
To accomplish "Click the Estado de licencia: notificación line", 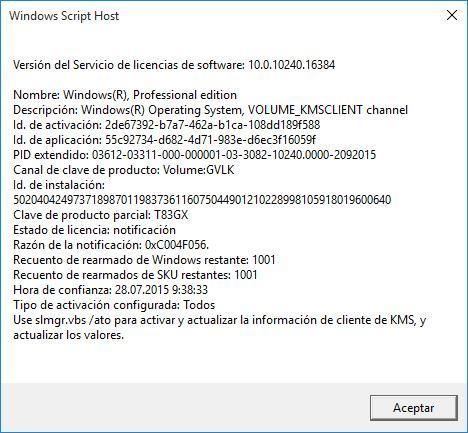I will pos(94,230).
